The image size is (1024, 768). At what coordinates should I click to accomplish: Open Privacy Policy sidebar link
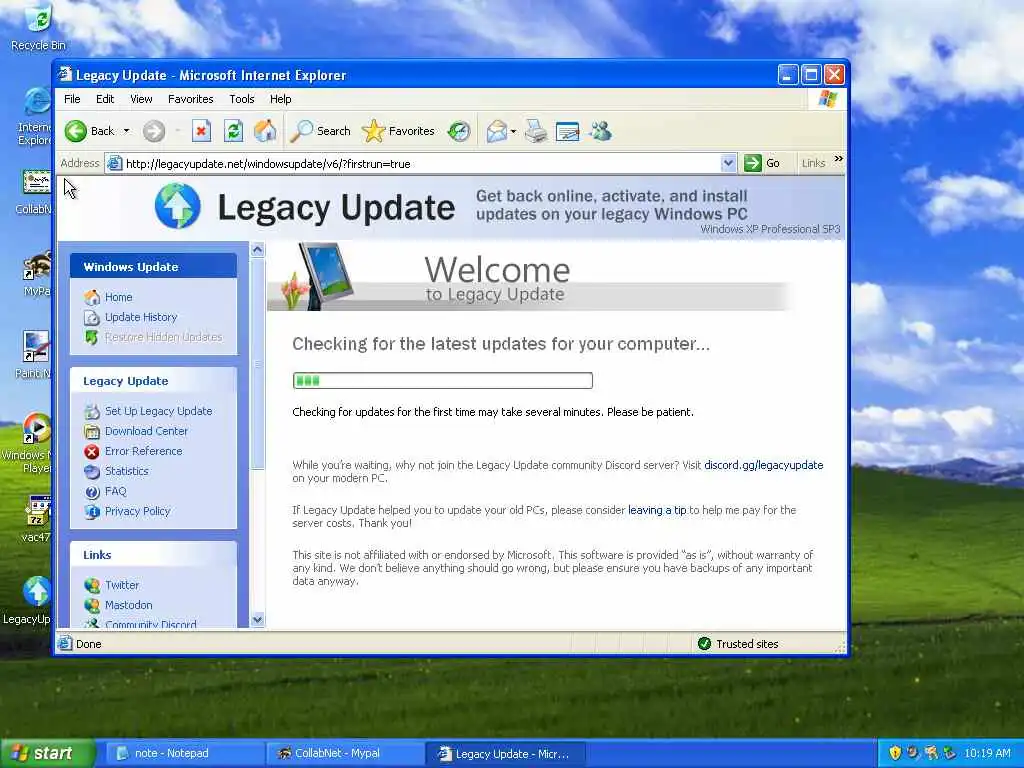coord(138,511)
